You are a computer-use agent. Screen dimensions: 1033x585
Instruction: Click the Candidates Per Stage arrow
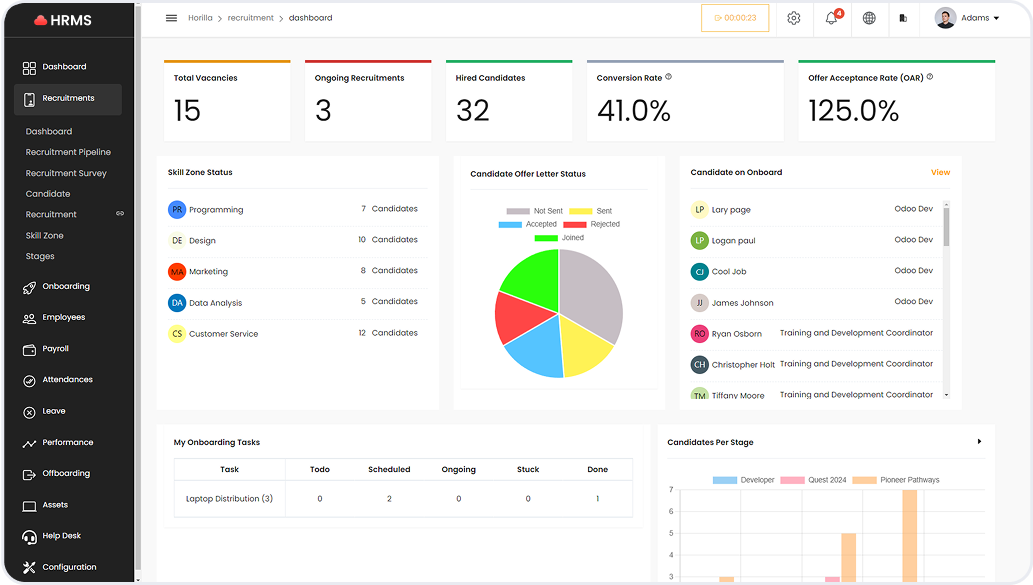pyautogui.click(x=979, y=441)
